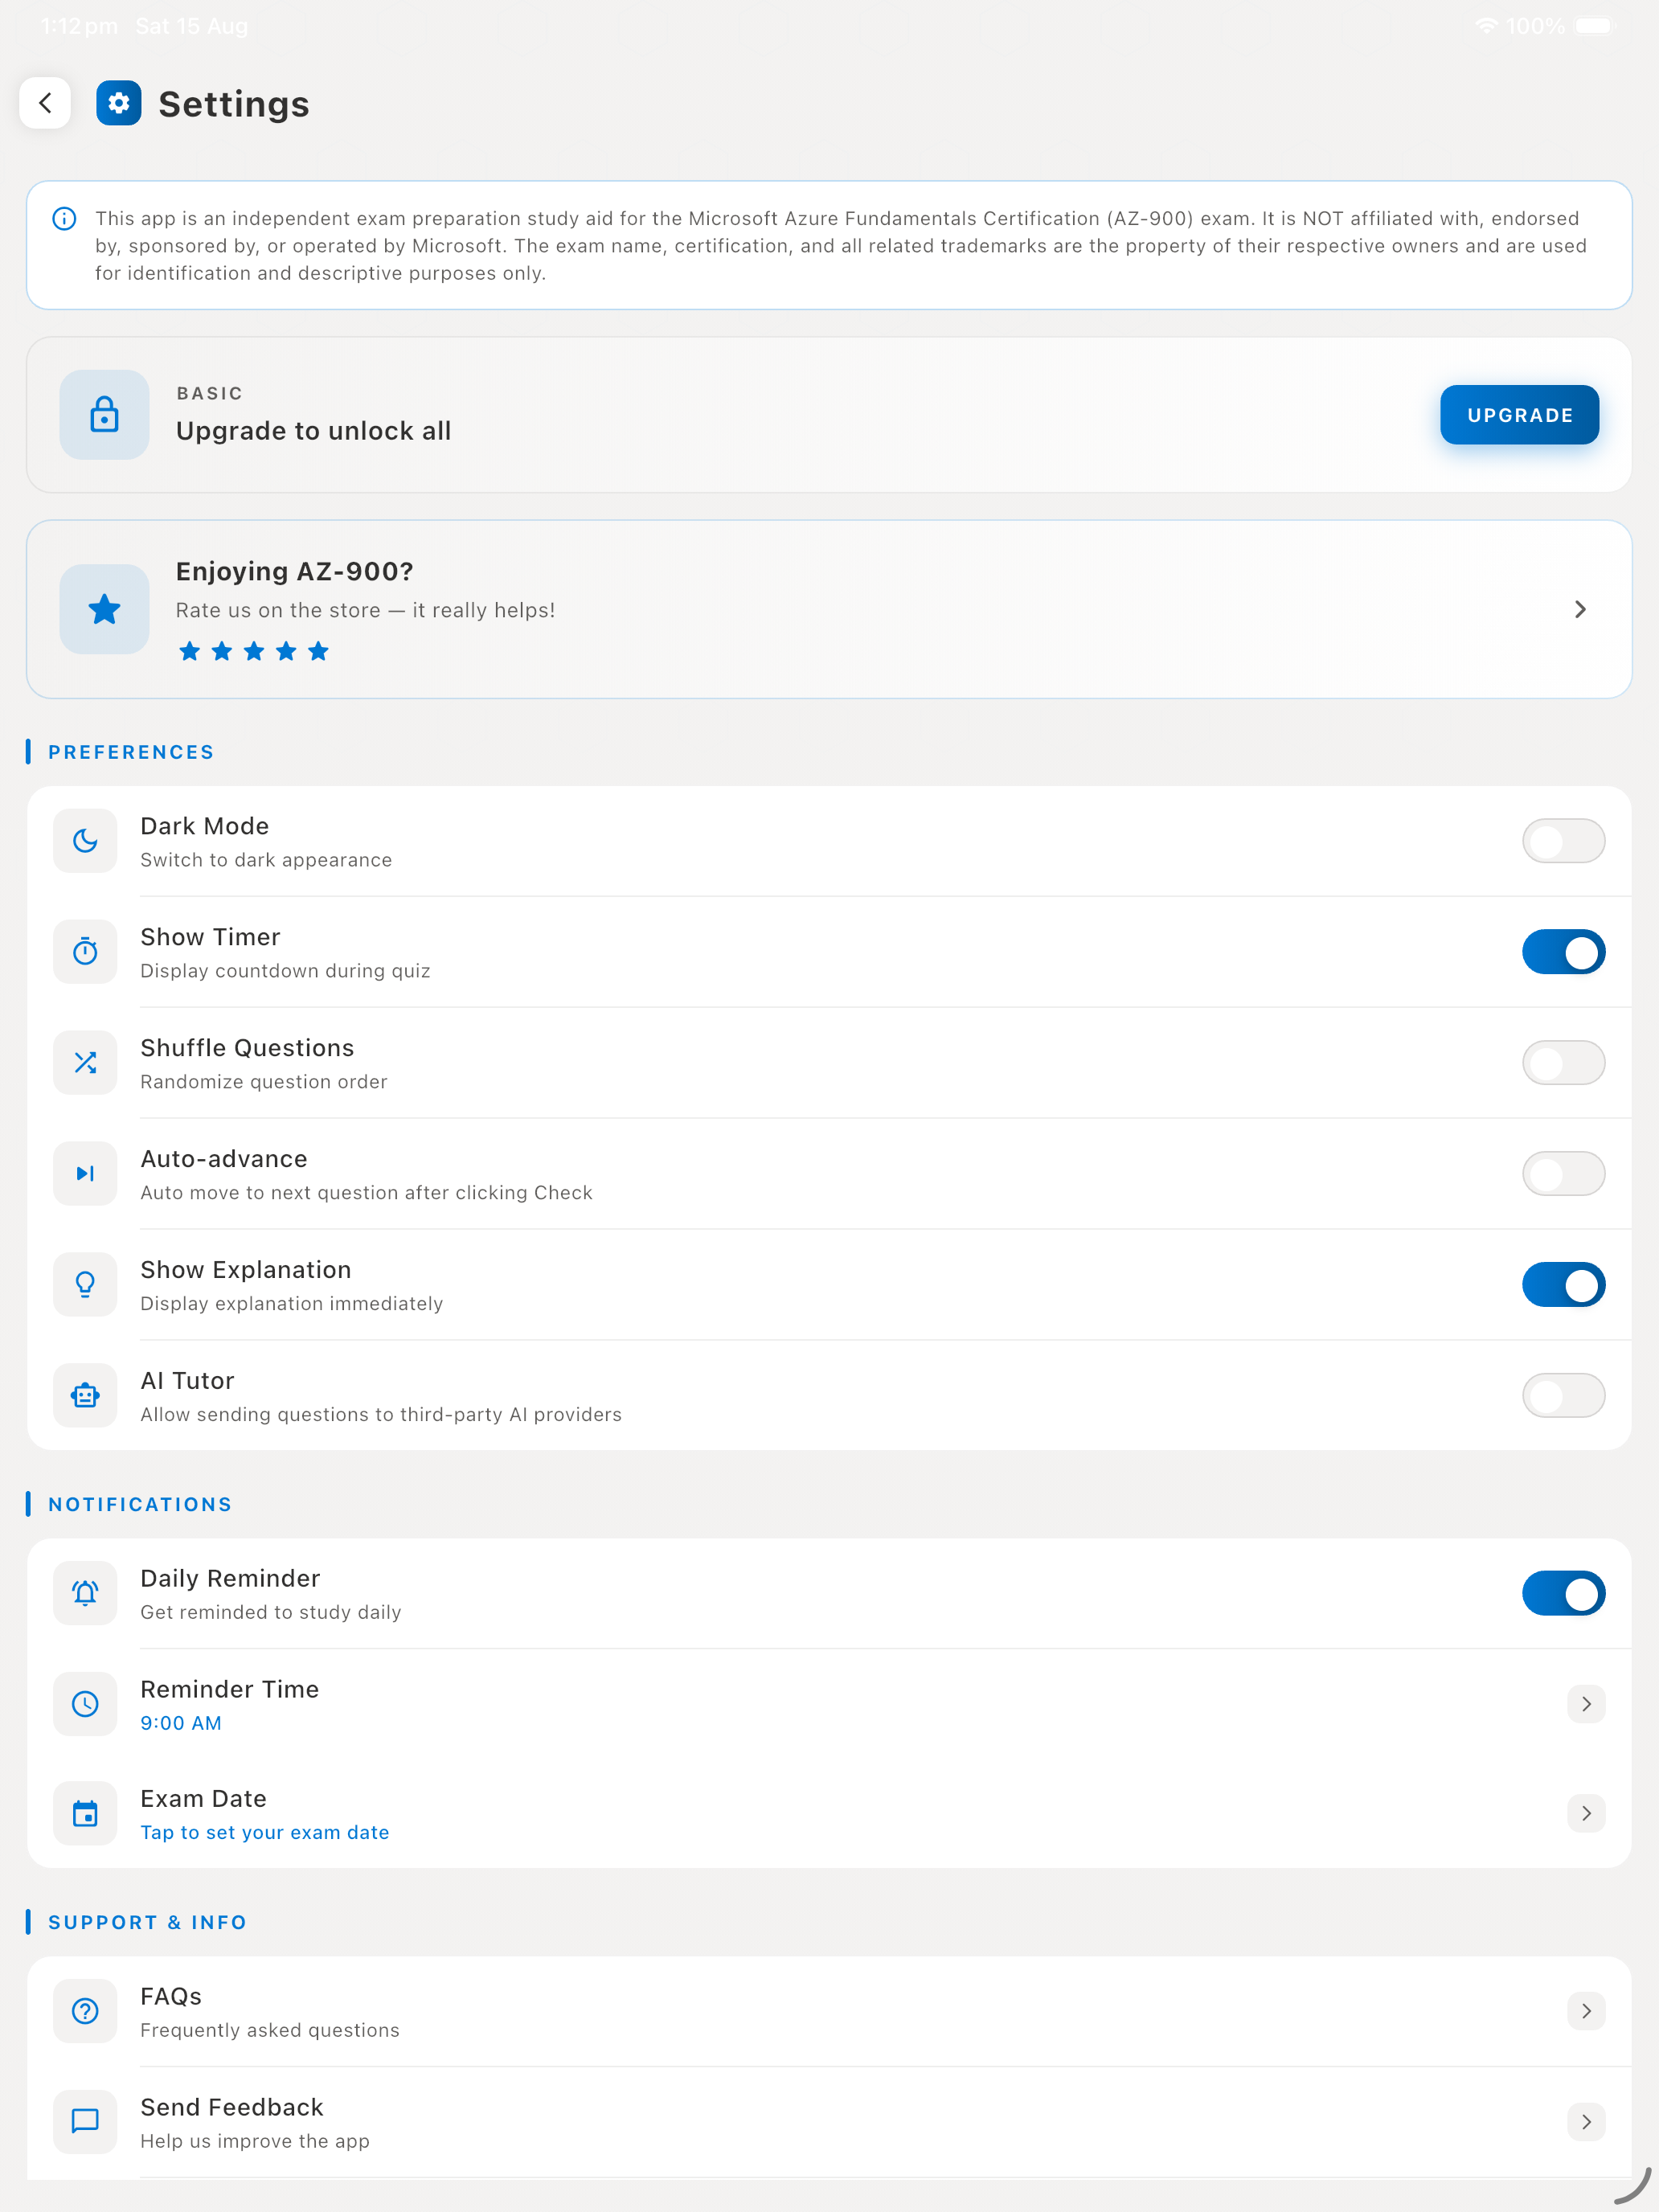This screenshot has height=2212, width=1659.
Task: Expand the FAQs row chevron
Action: click(x=1586, y=2012)
